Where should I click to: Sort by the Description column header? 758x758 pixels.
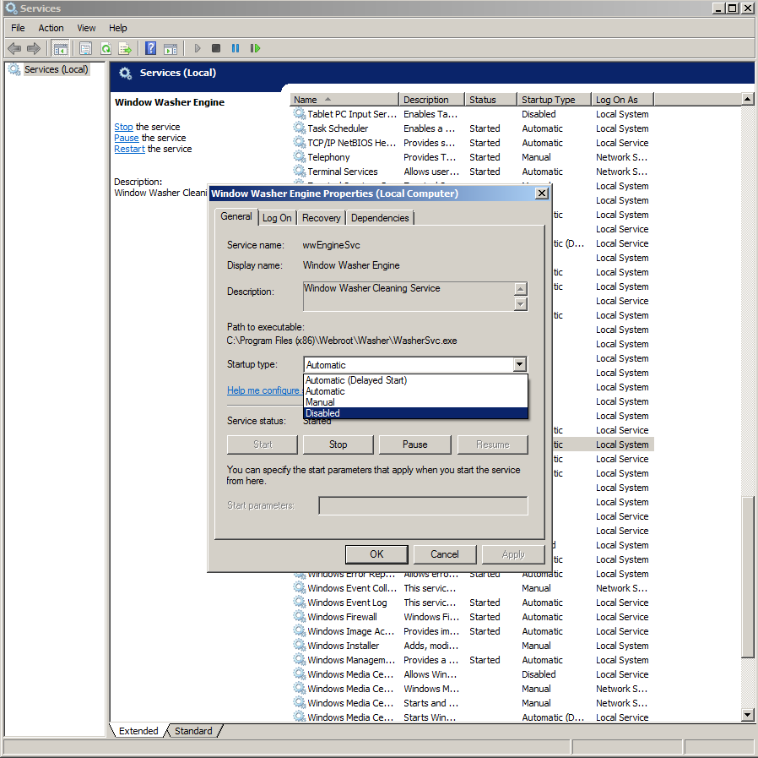click(x=432, y=100)
